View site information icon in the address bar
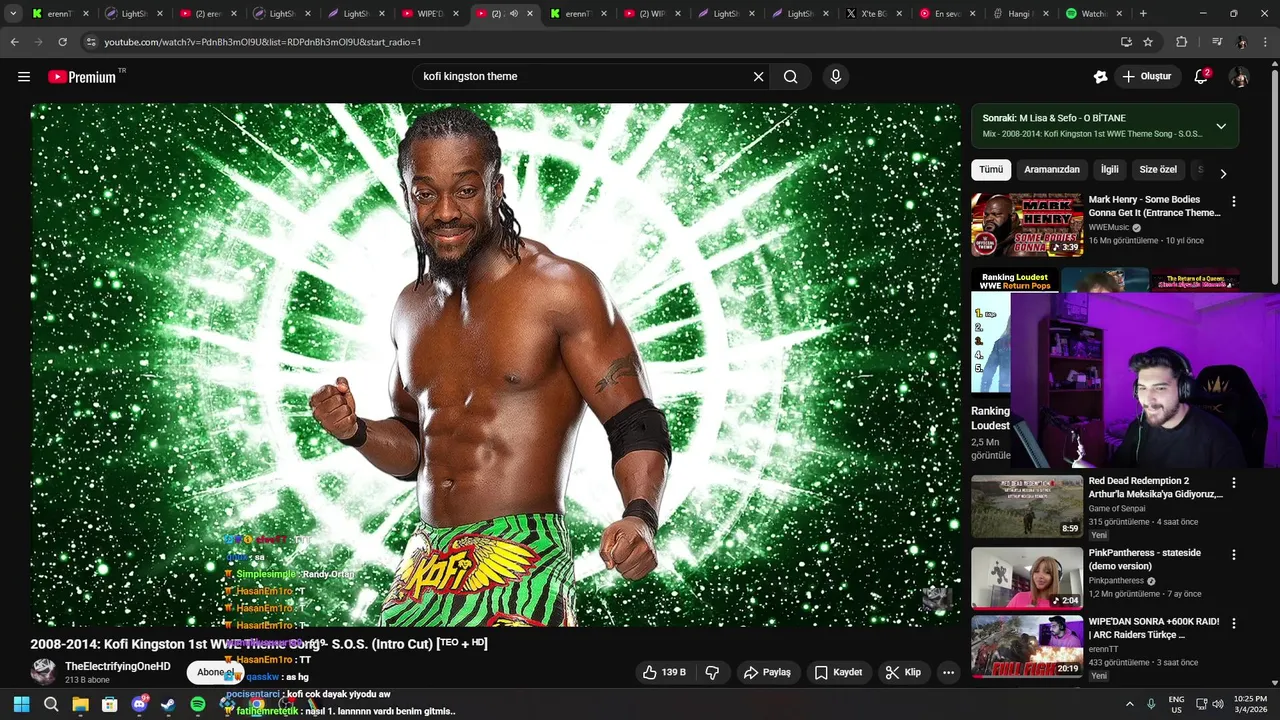Image resolution: width=1280 pixels, height=720 pixels. click(x=91, y=42)
